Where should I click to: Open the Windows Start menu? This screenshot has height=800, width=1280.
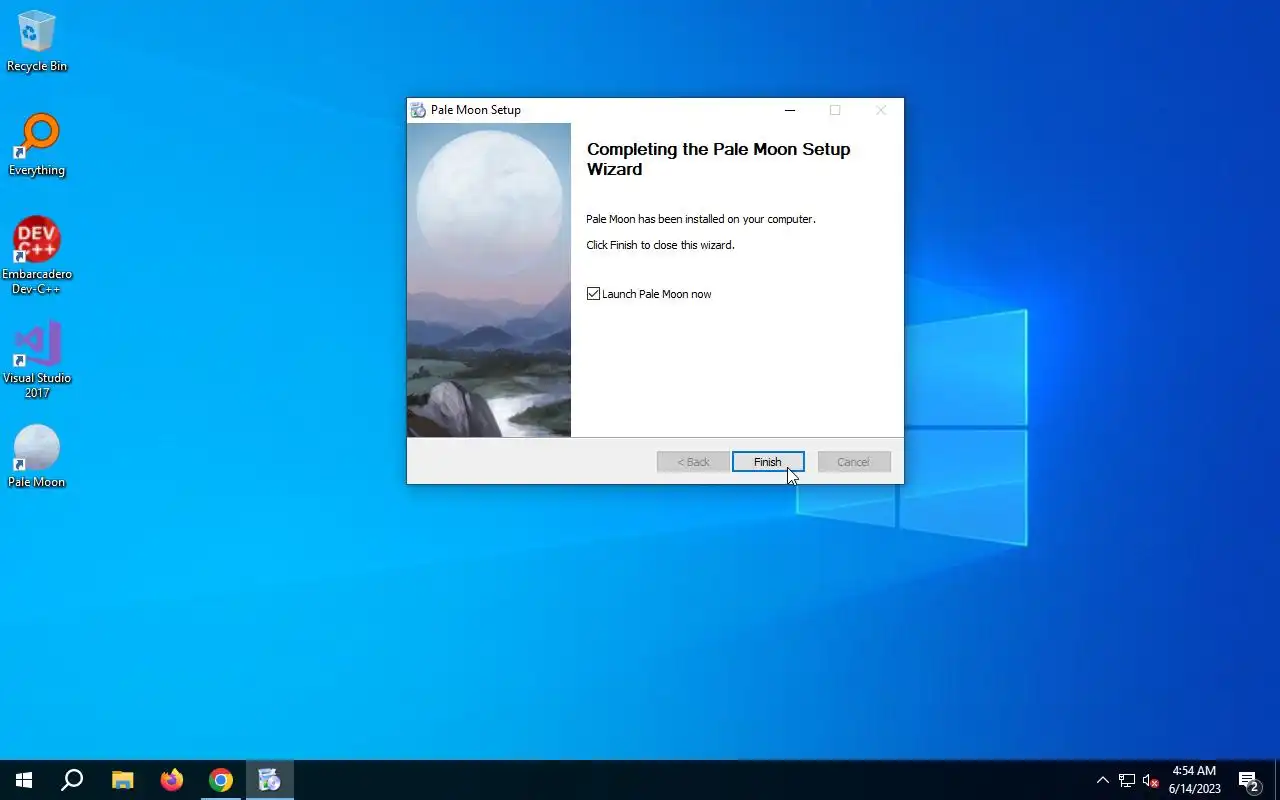click(24, 780)
